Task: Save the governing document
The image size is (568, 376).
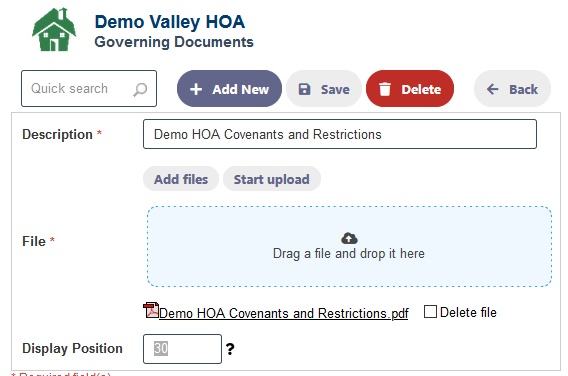Action: pos(324,89)
